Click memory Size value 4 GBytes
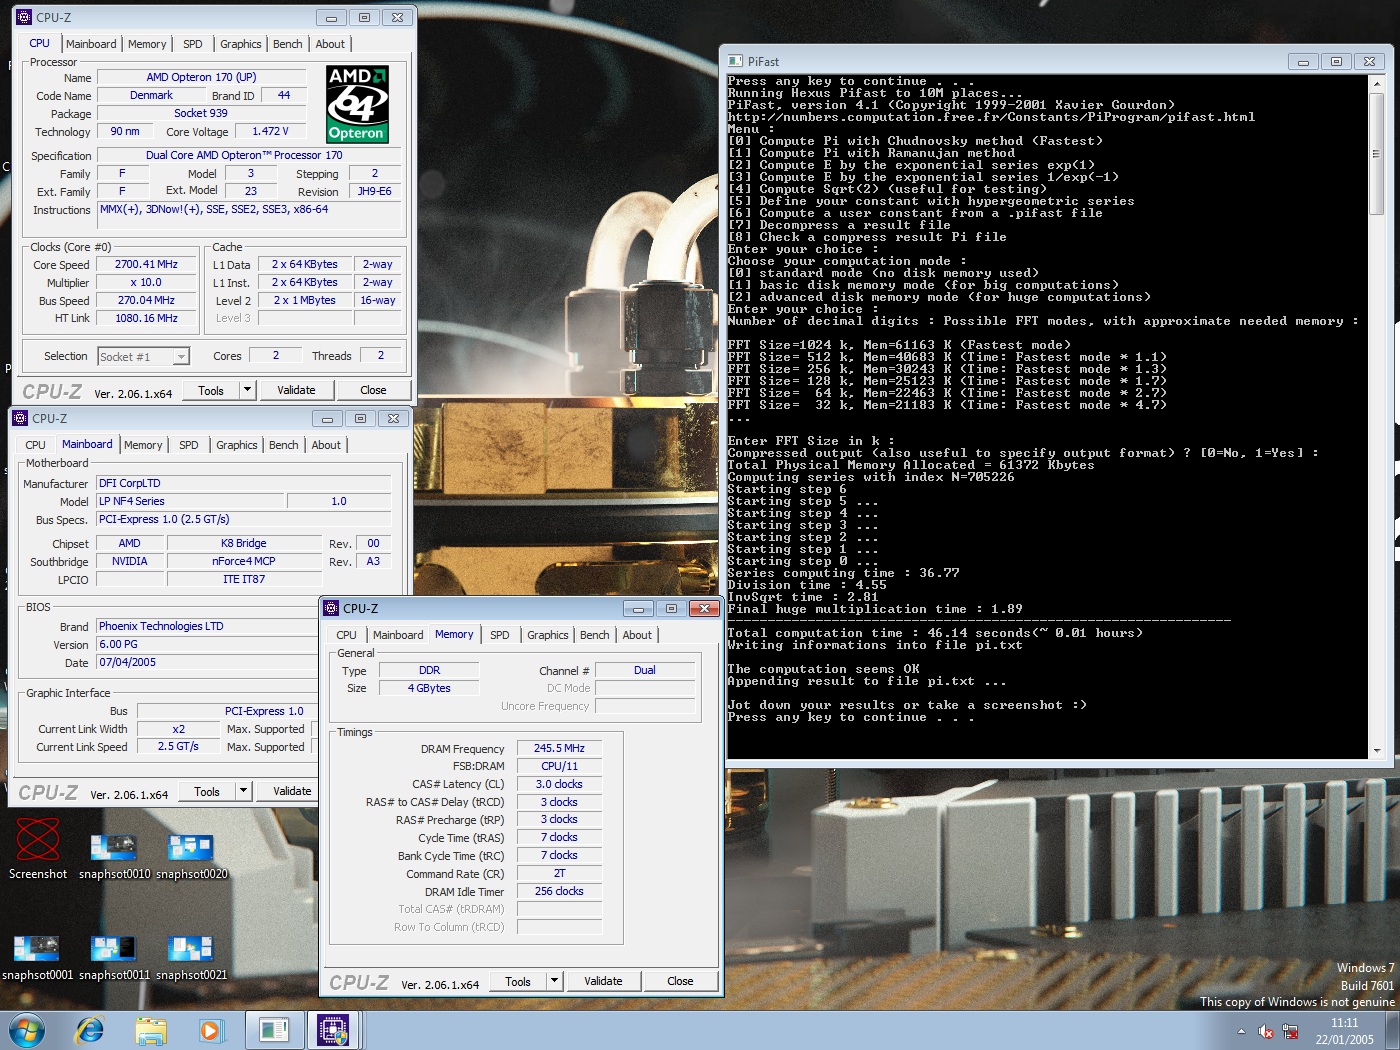 coord(429,688)
